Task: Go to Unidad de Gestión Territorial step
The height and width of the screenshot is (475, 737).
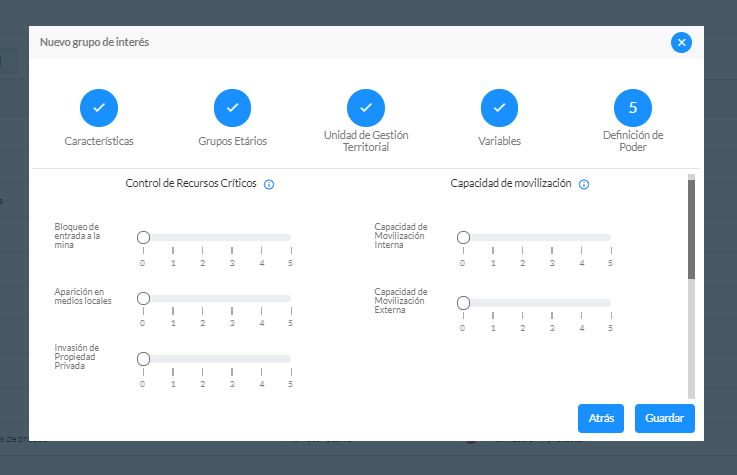Action: (366, 108)
